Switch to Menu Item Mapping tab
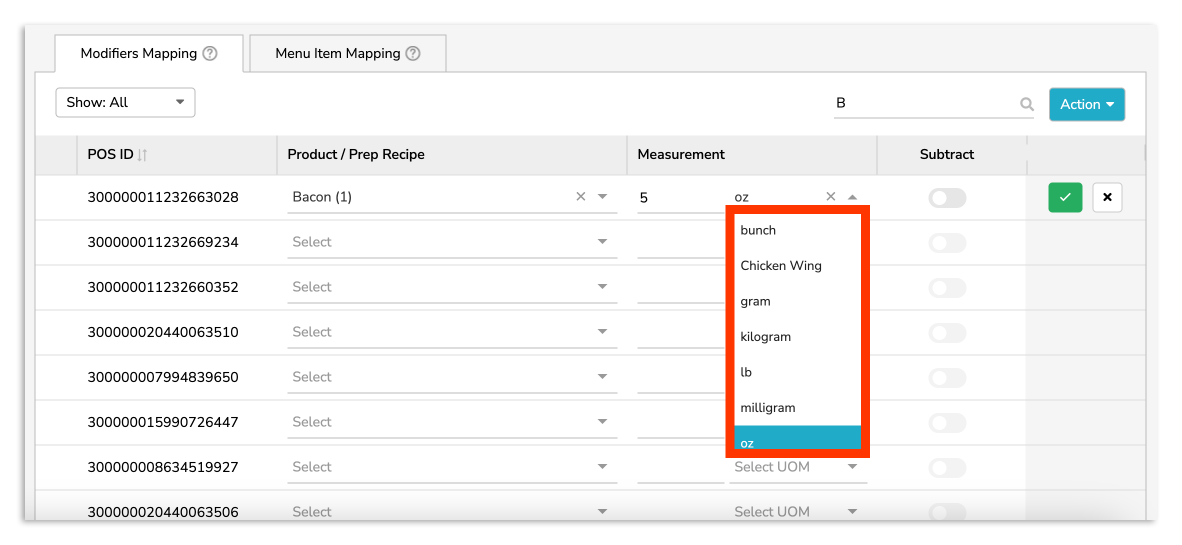Screen dimensions: 1182x545 347,54
